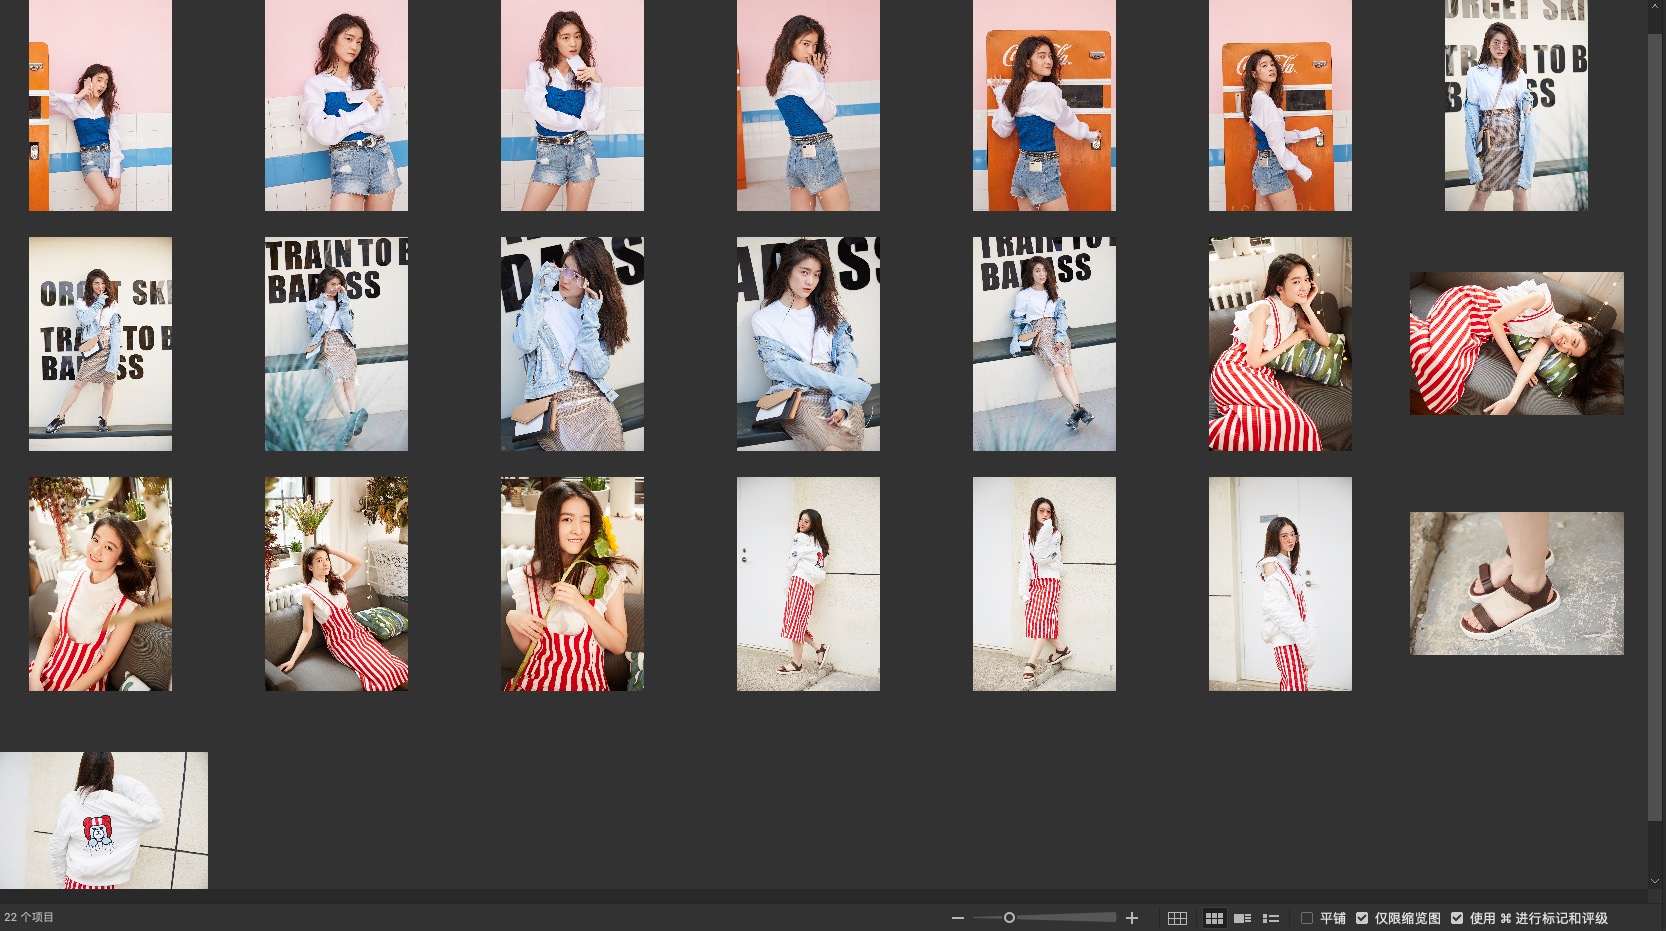Click the minus button to shrink thumbnails
Image resolution: width=1666 pixels, height=931 pixels.
pyautogui.click(x=957, y=918)
